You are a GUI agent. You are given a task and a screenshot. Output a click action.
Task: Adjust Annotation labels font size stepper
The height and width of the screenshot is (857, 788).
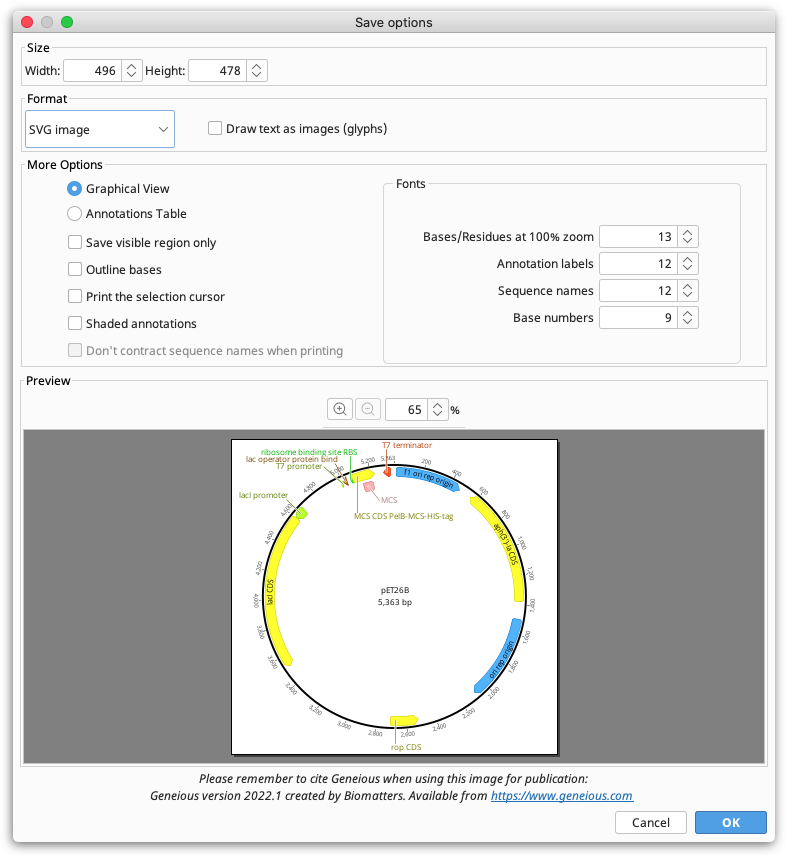click(x=687, y=263)
